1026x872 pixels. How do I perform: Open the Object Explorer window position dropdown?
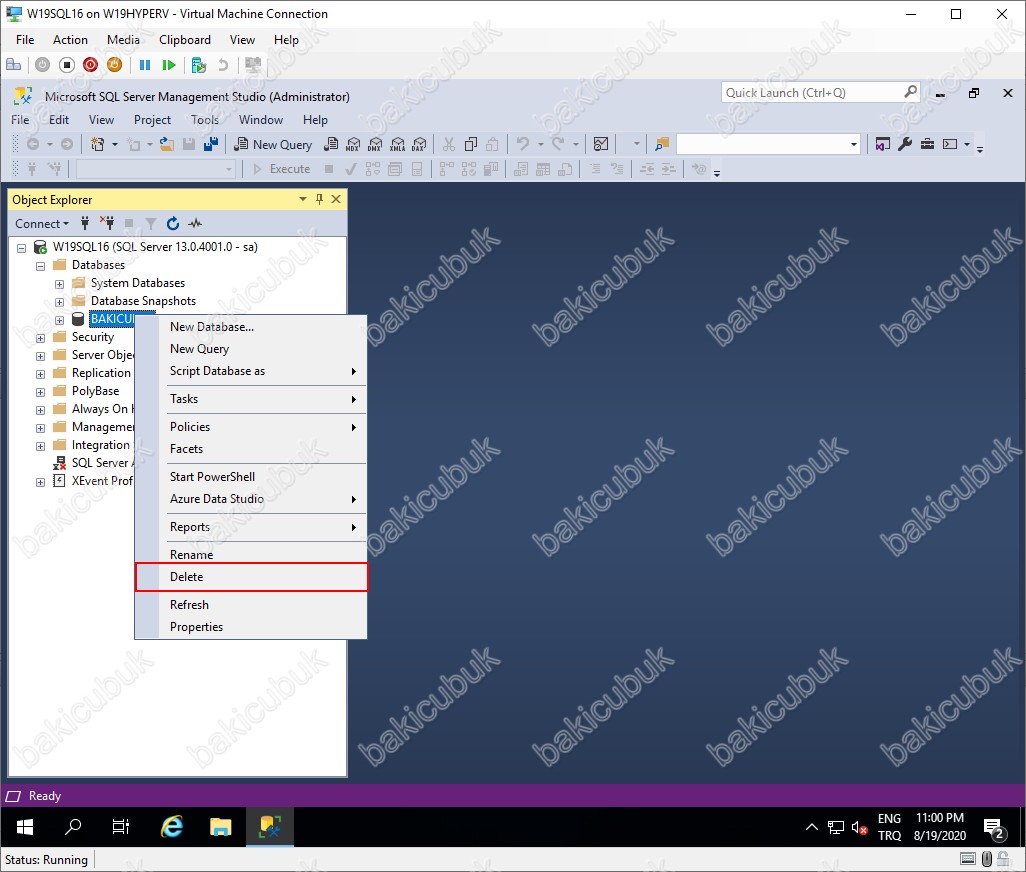pos(302,199)
